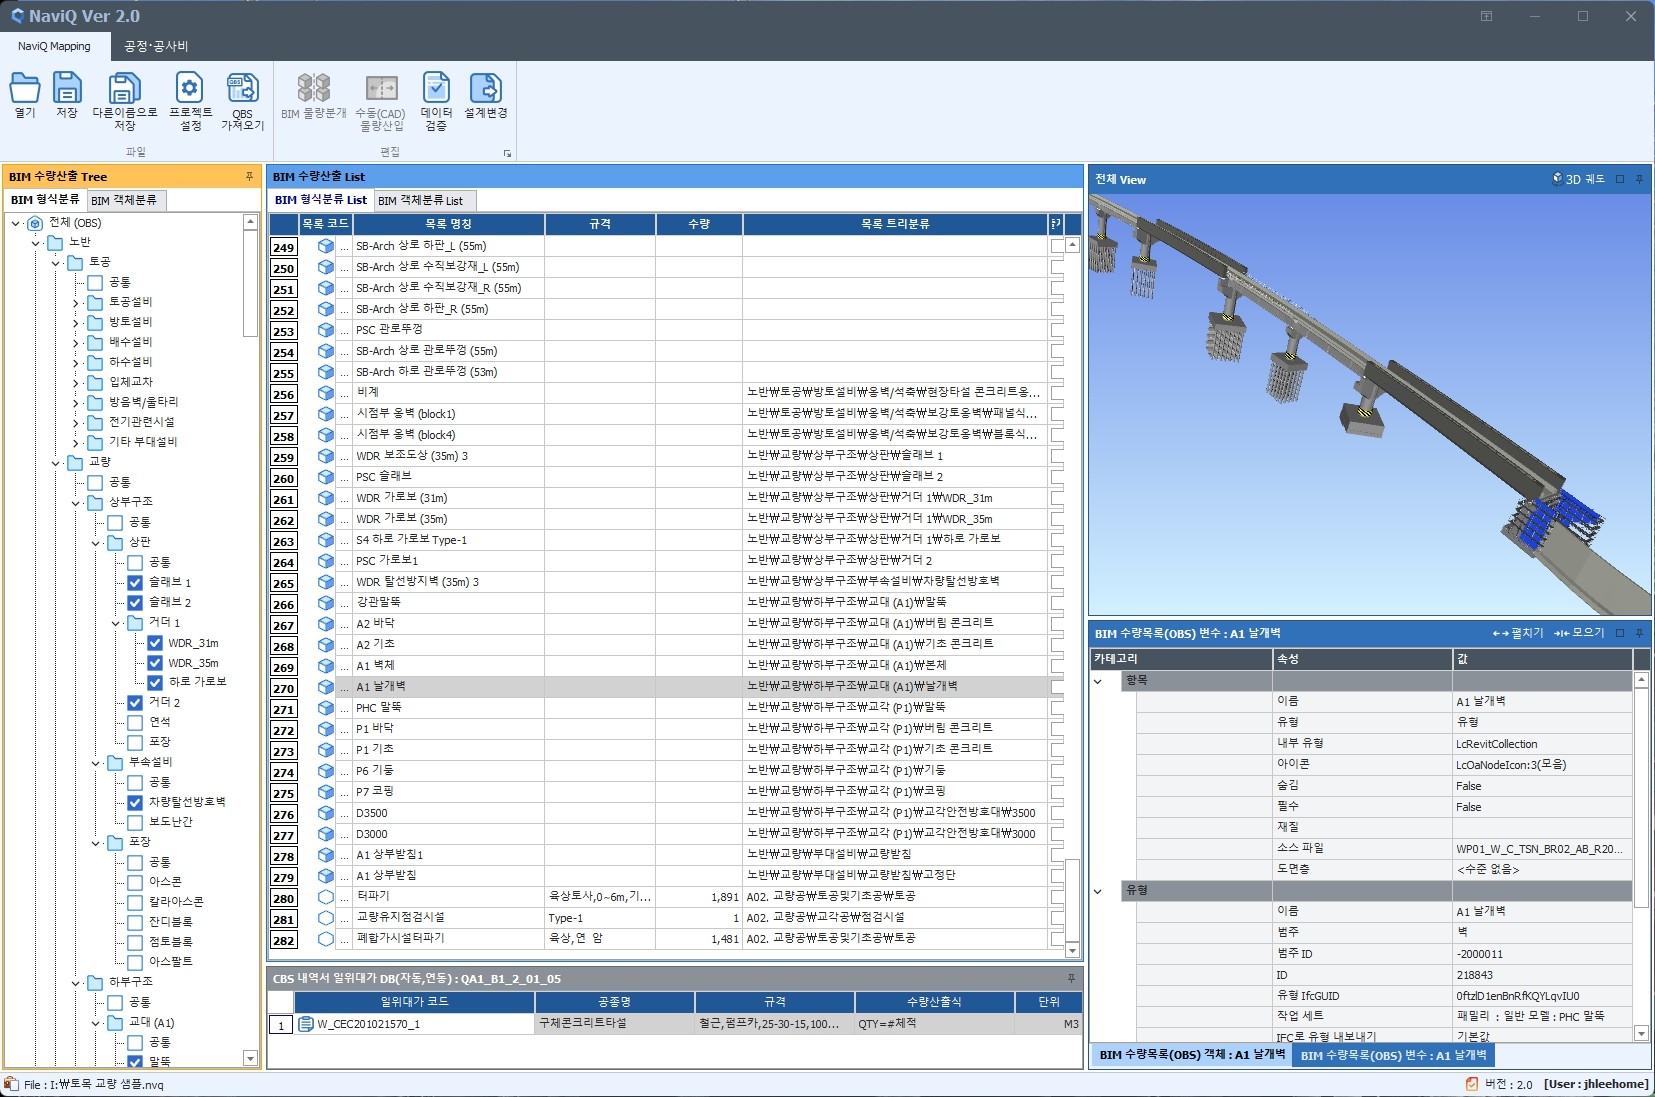Switch to BIM 객체분류 List tab
Screen dimensions: 1655x1097
[x=420, y=201]
